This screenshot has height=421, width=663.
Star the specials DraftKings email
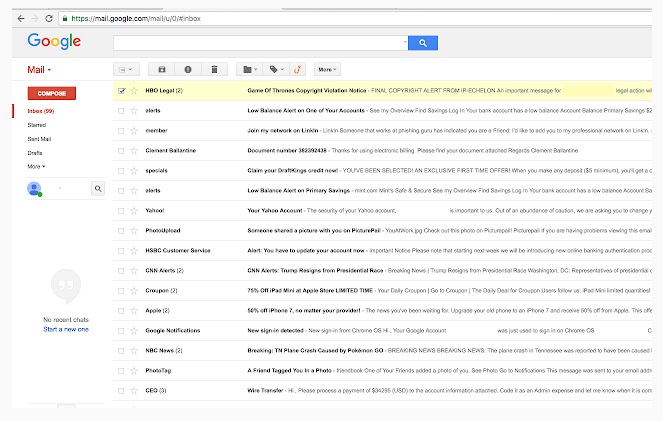[x=134, y=171]
